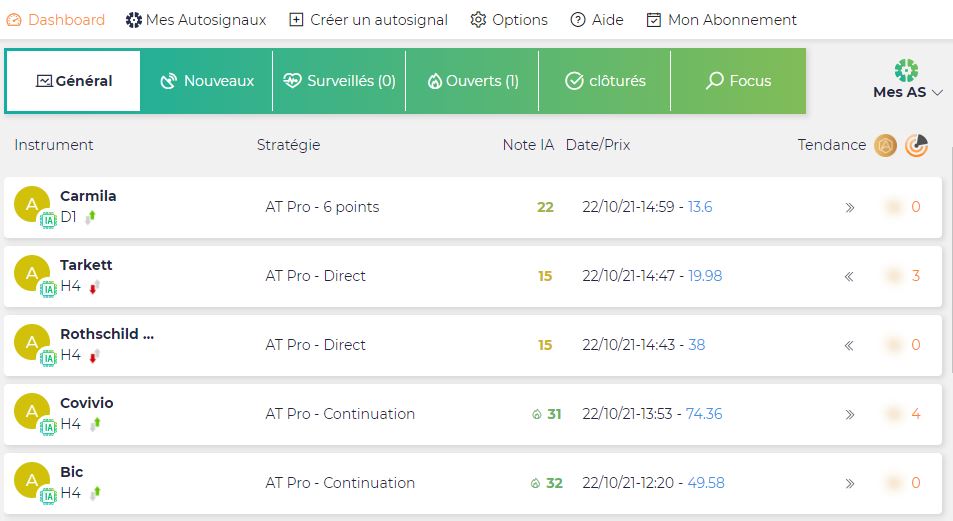Open Mes Autosignaux in top menu

(x=196, y=20)
